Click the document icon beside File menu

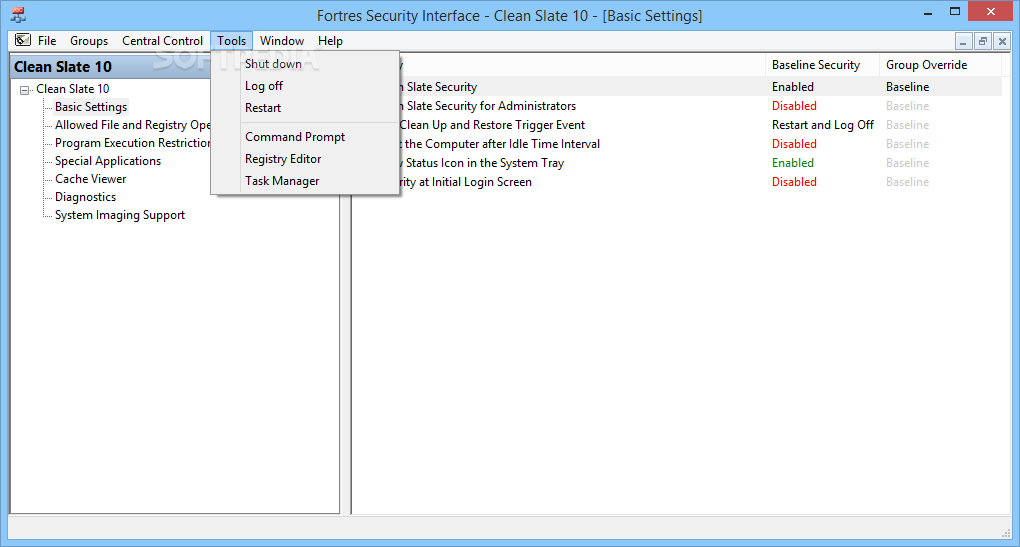(23, 40)
